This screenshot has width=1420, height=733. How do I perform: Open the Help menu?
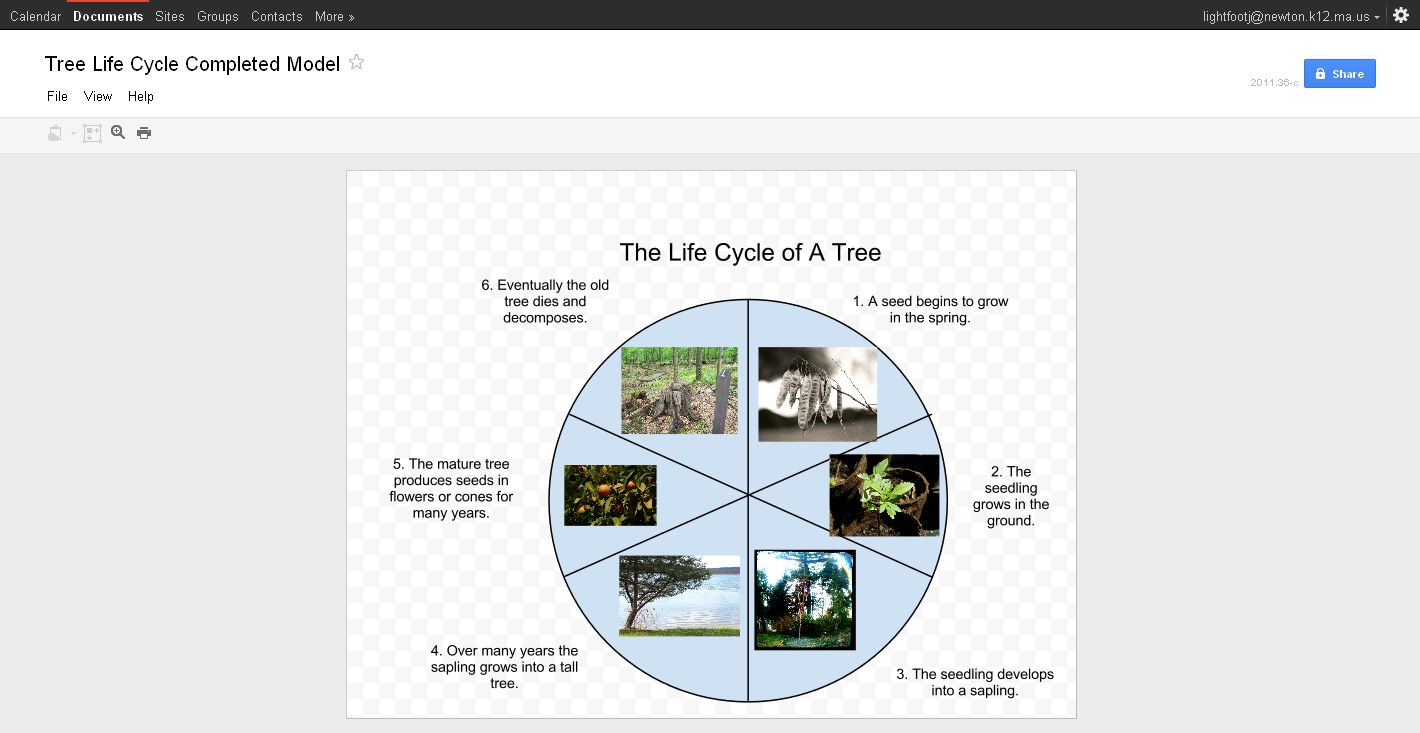tap(141, 96)
